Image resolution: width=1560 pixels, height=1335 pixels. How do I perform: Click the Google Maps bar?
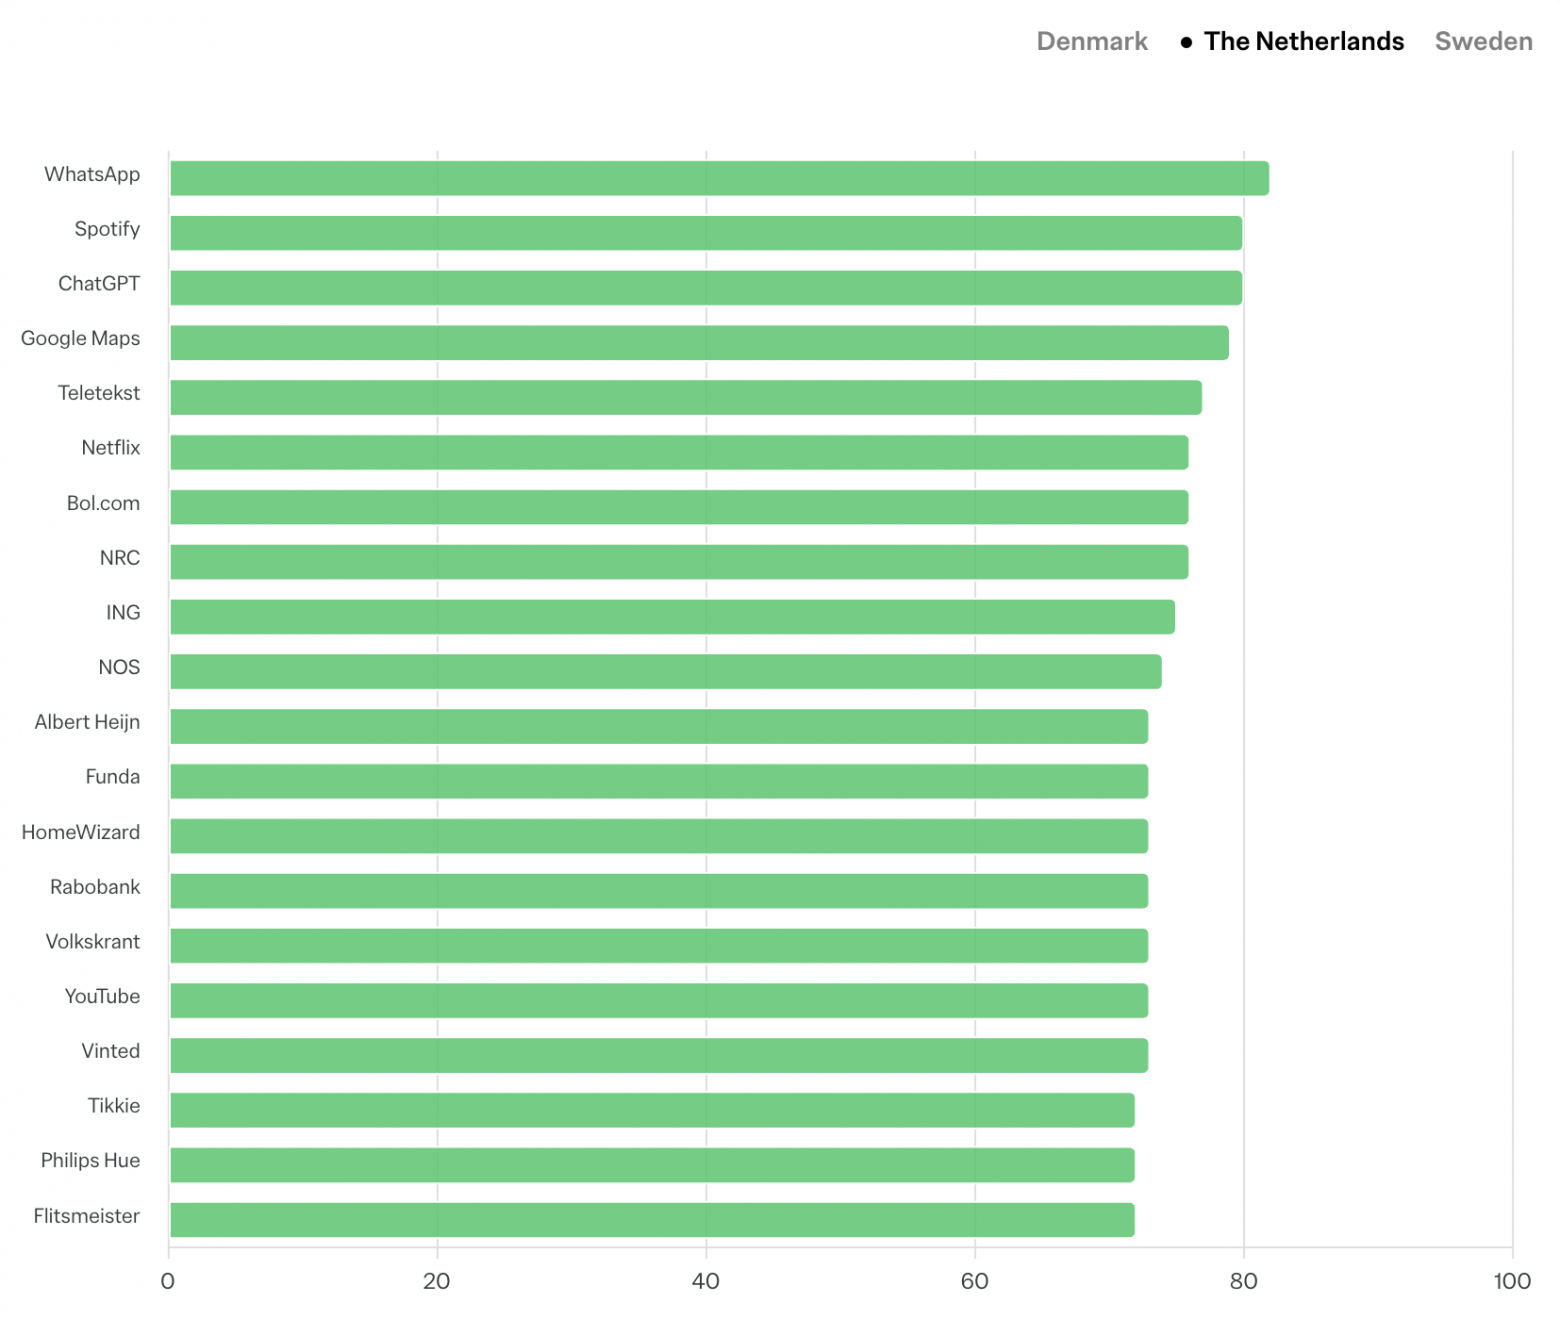click(699, 343)
